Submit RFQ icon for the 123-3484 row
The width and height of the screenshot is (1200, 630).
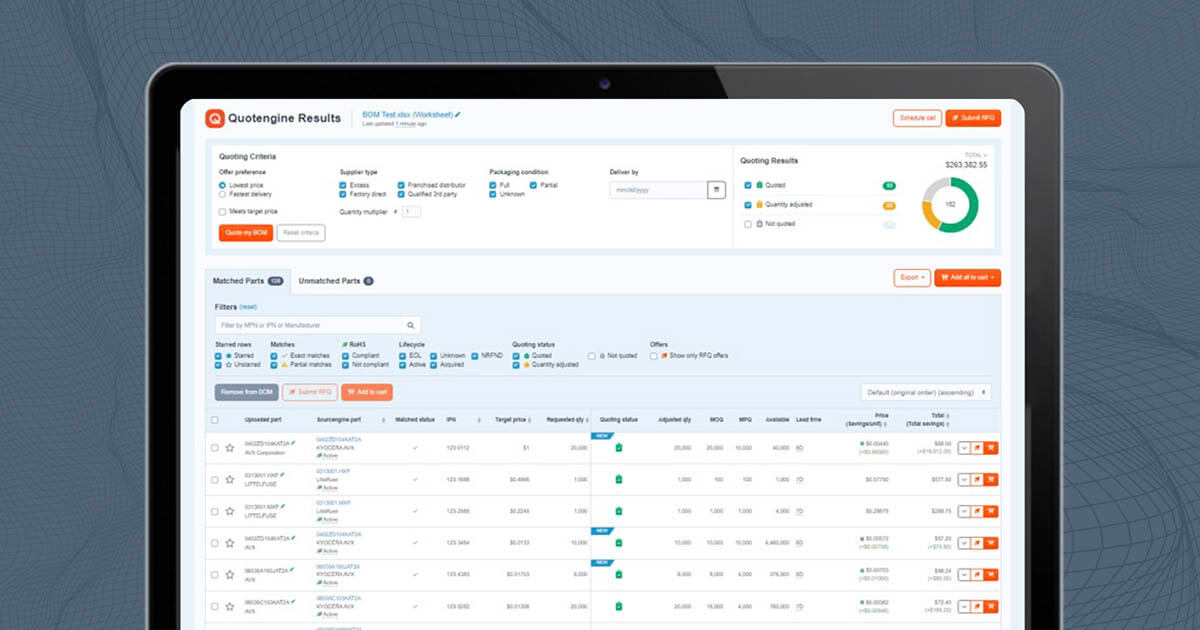978,543
